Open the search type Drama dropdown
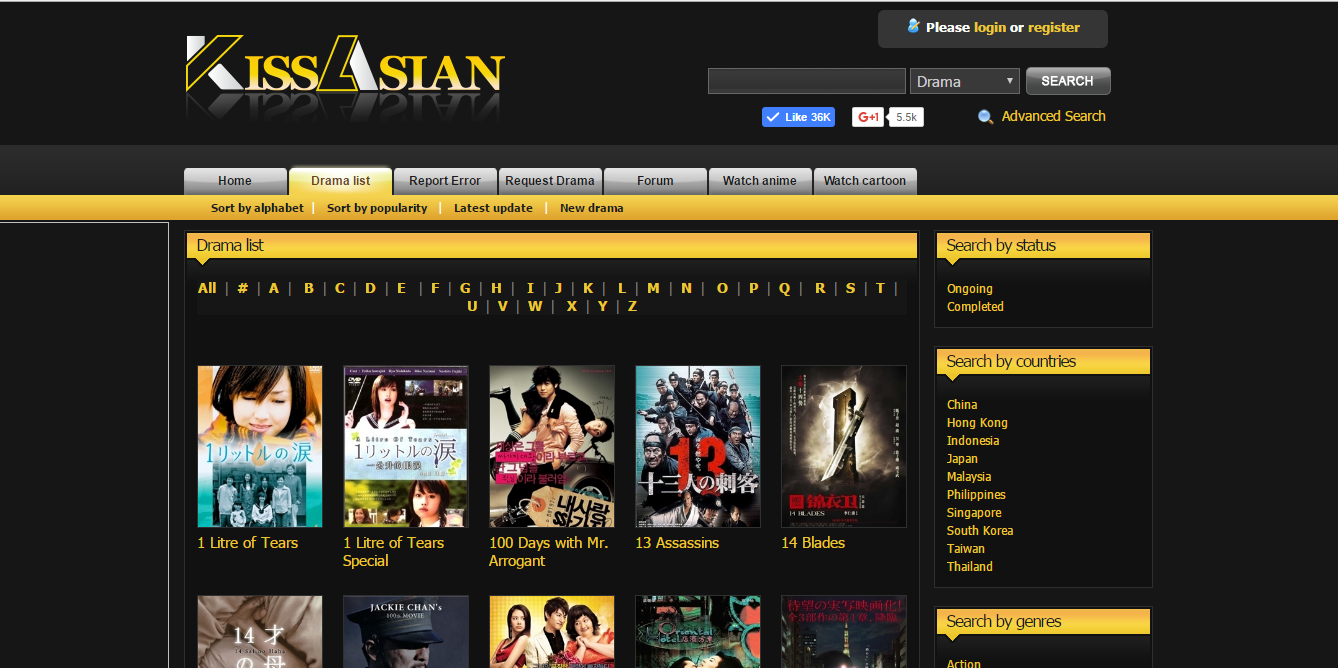 (x=964, y=81)
